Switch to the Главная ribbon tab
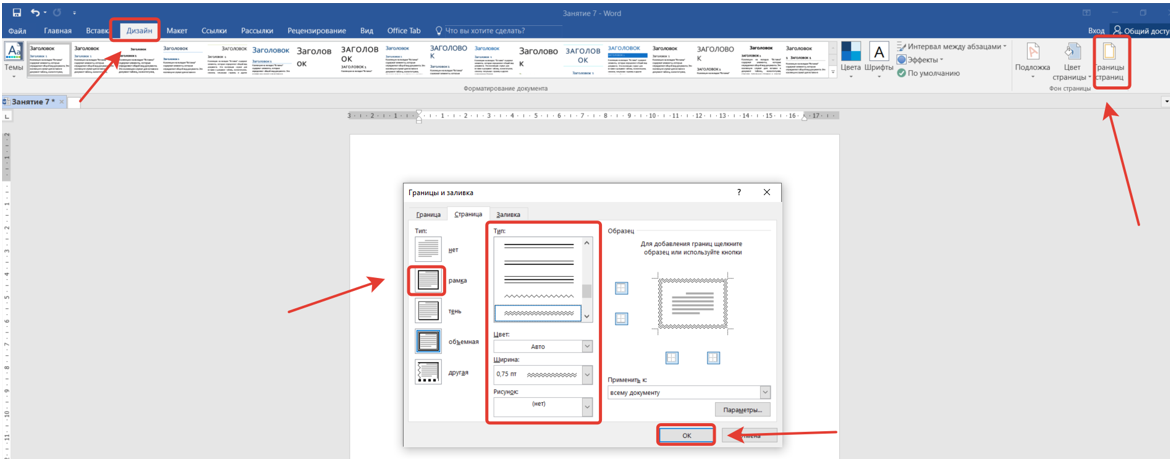Viewport: 1170px width, 460px height. point(57,31)
